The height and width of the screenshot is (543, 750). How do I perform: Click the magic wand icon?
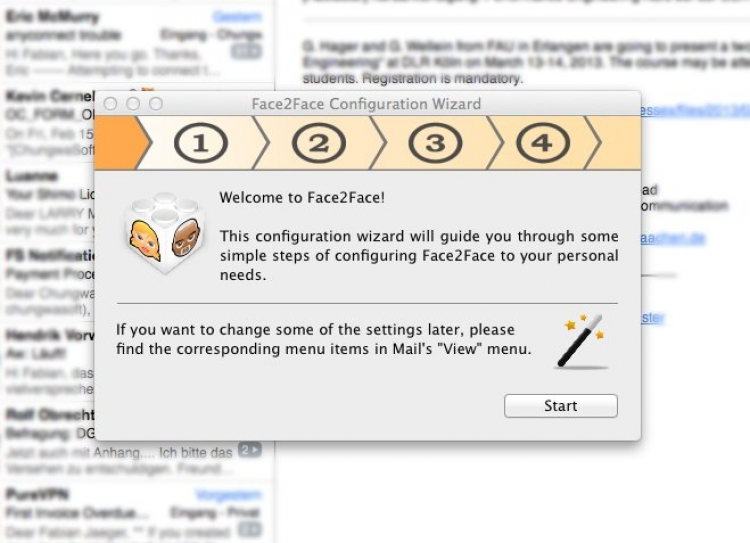tap(583, 341)
